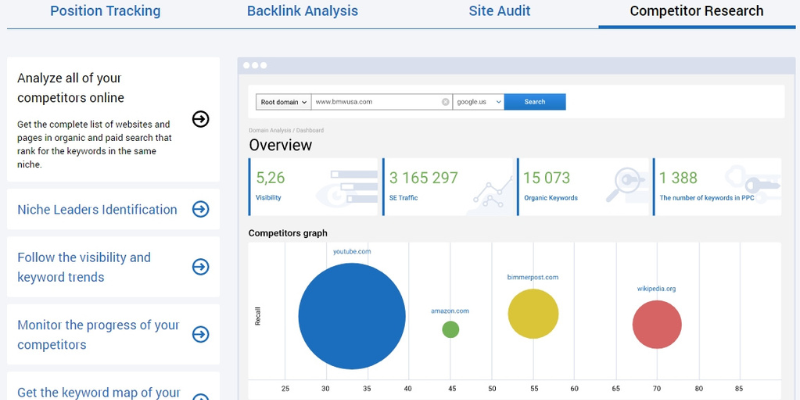Image resolution: width=800 pixels, height=400 pixels.
Task: Click the wikipedia.org label on the graph
Action: [x=657, y=289]
